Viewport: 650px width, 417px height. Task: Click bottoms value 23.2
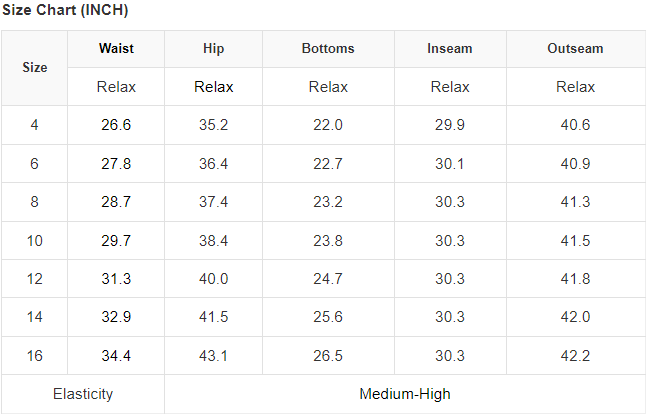(x=328, y=202)
